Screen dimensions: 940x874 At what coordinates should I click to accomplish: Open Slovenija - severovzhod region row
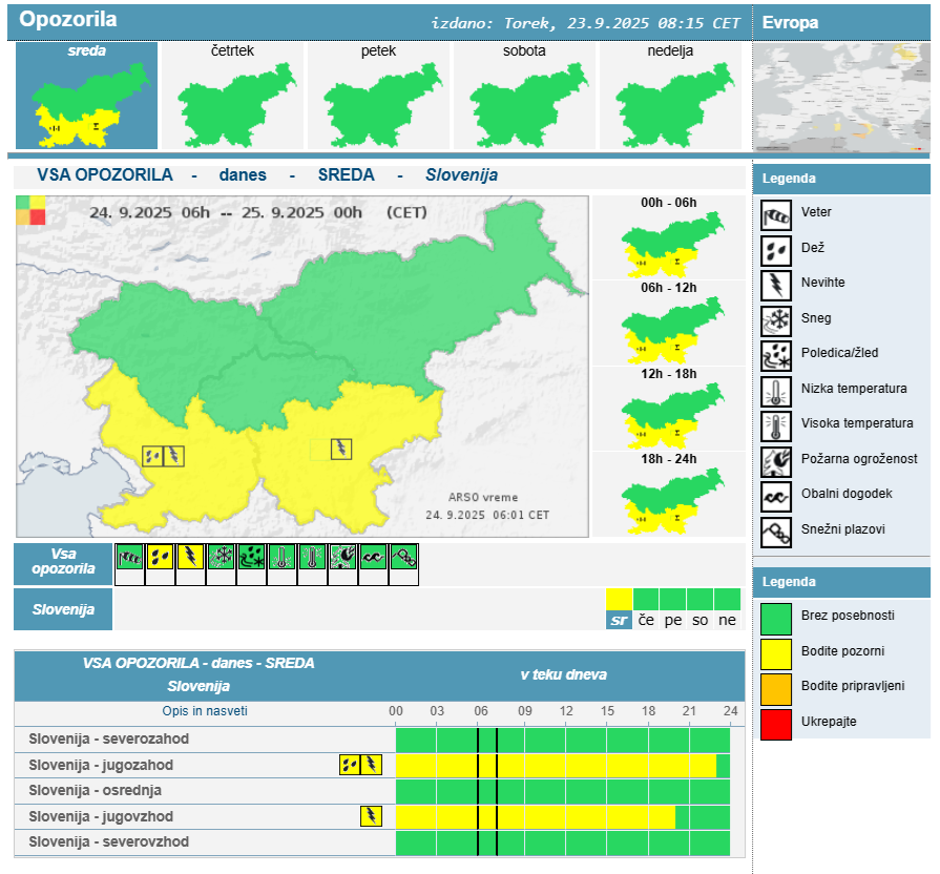[108, 842]
